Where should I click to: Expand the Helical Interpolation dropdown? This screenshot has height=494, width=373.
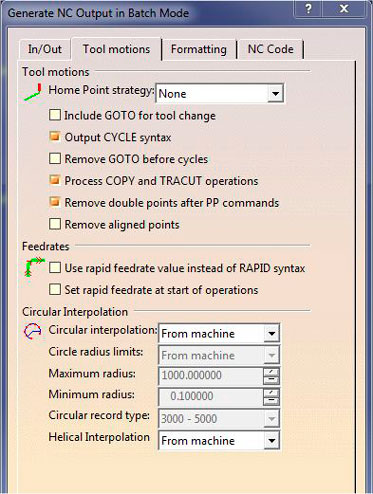pos(272,441)
